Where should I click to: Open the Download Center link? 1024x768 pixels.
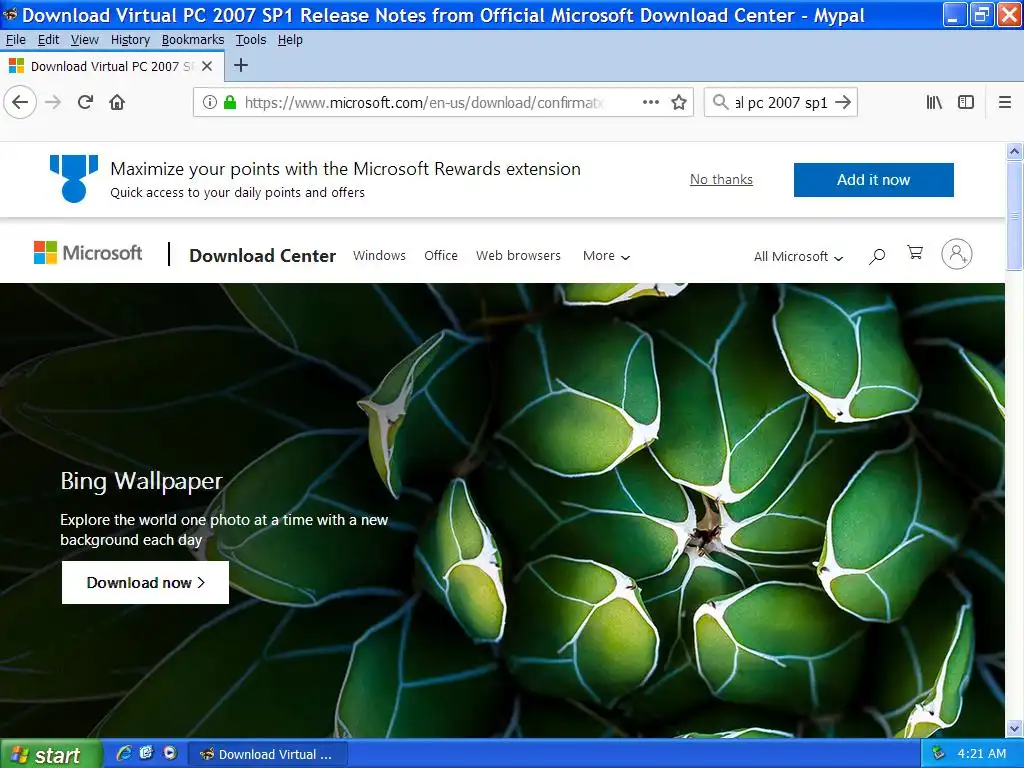263,256
